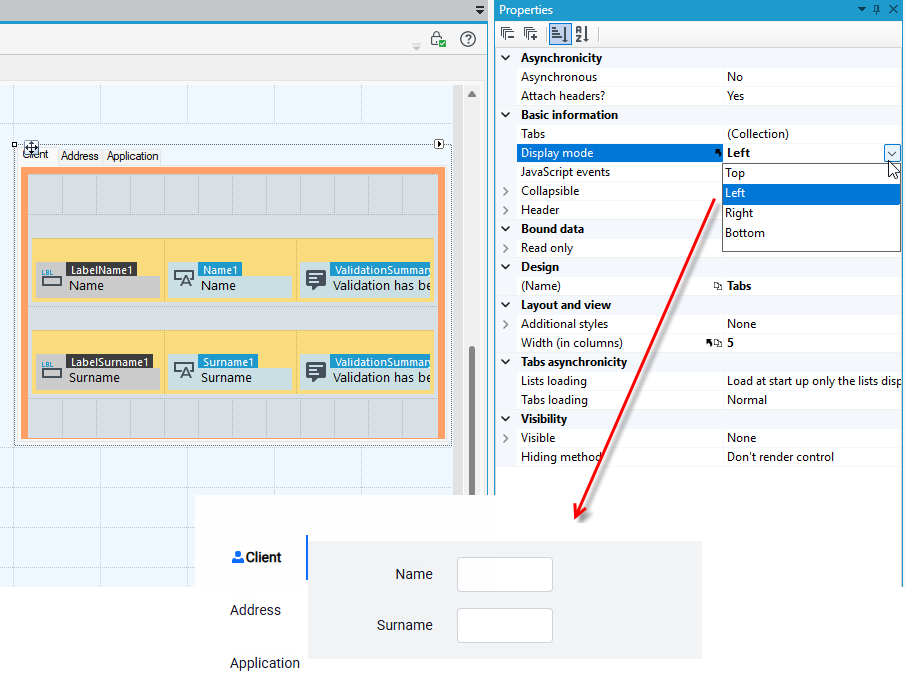Choose Right in Display mode list
Viewport: 905px width, 691px height.
[x=811, y=213]
